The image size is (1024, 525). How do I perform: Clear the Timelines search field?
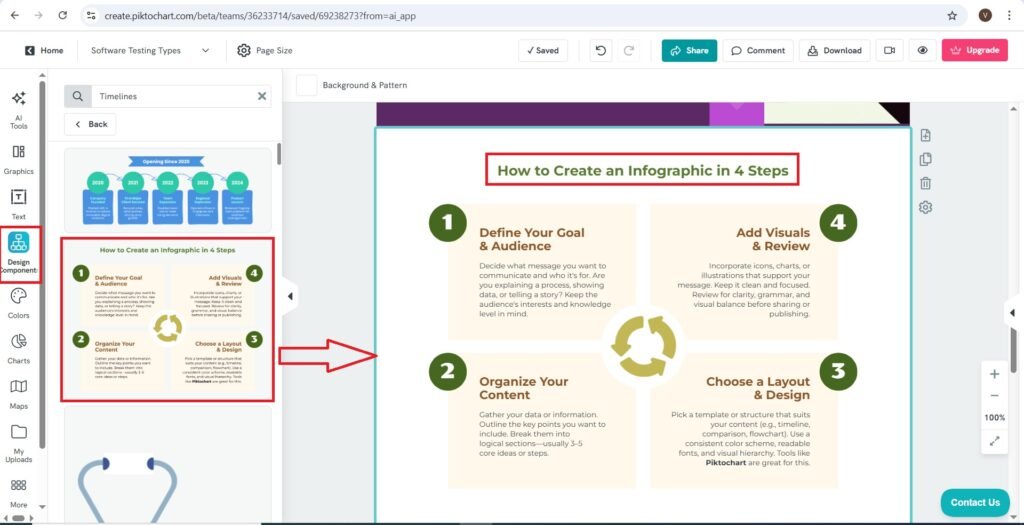(x=262, y=96)
